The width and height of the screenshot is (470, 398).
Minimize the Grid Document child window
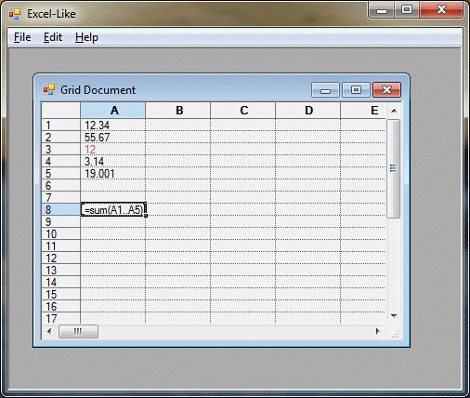coord(325,90)
